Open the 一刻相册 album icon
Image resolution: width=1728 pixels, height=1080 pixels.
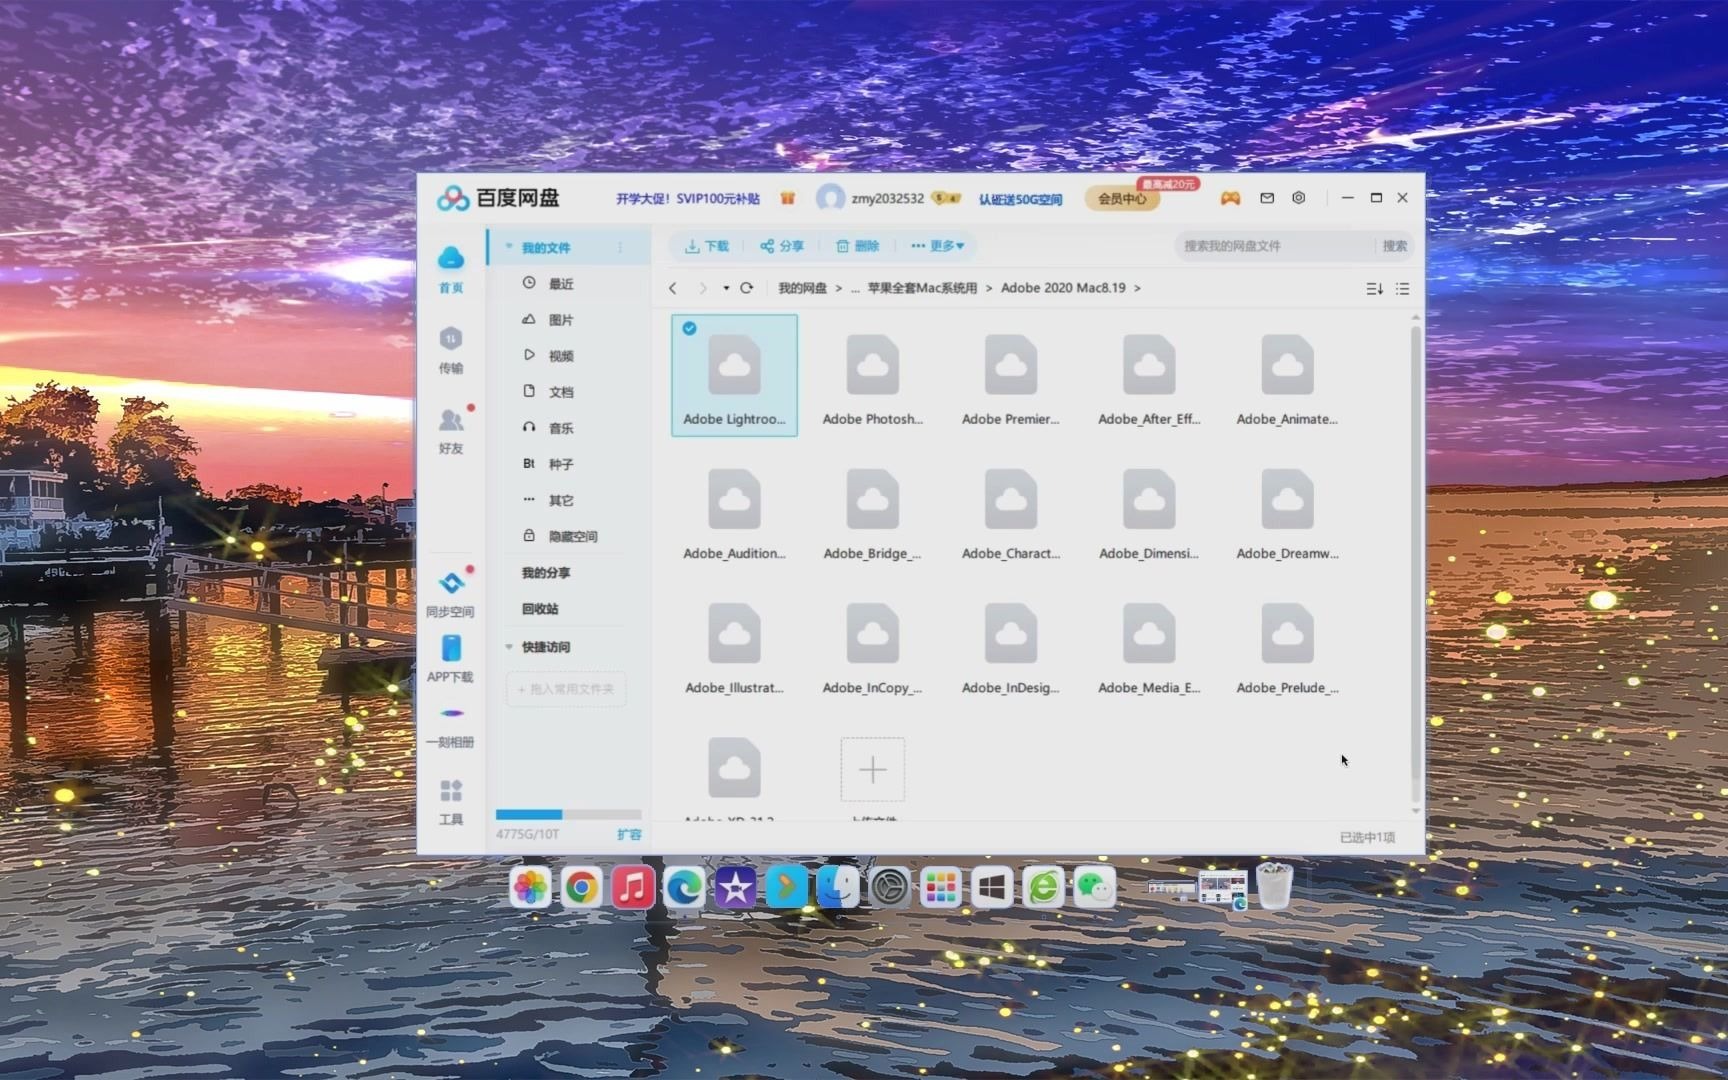[451, 713]
